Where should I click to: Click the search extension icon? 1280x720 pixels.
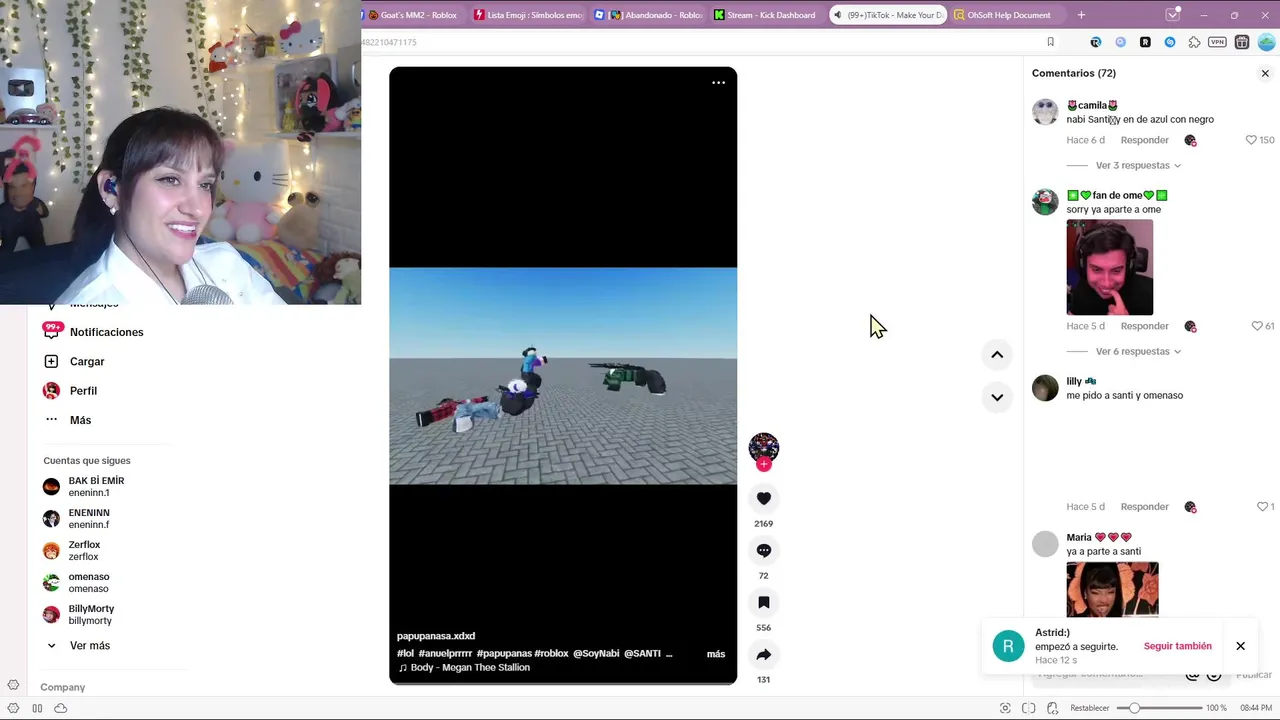click(1120, 42)
